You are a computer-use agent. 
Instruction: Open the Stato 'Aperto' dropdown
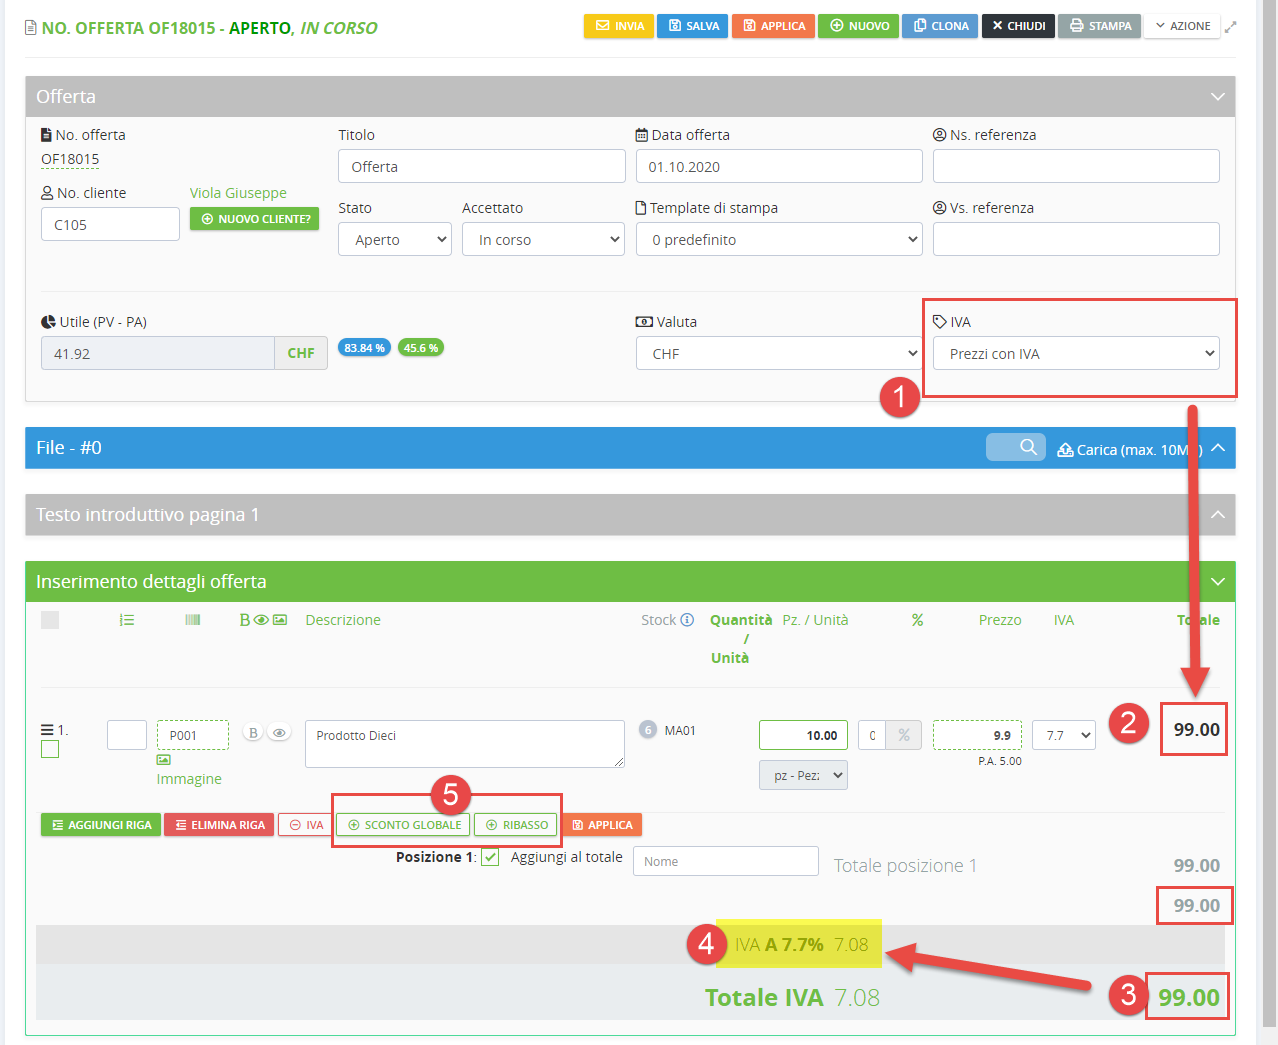coord(395,240)
